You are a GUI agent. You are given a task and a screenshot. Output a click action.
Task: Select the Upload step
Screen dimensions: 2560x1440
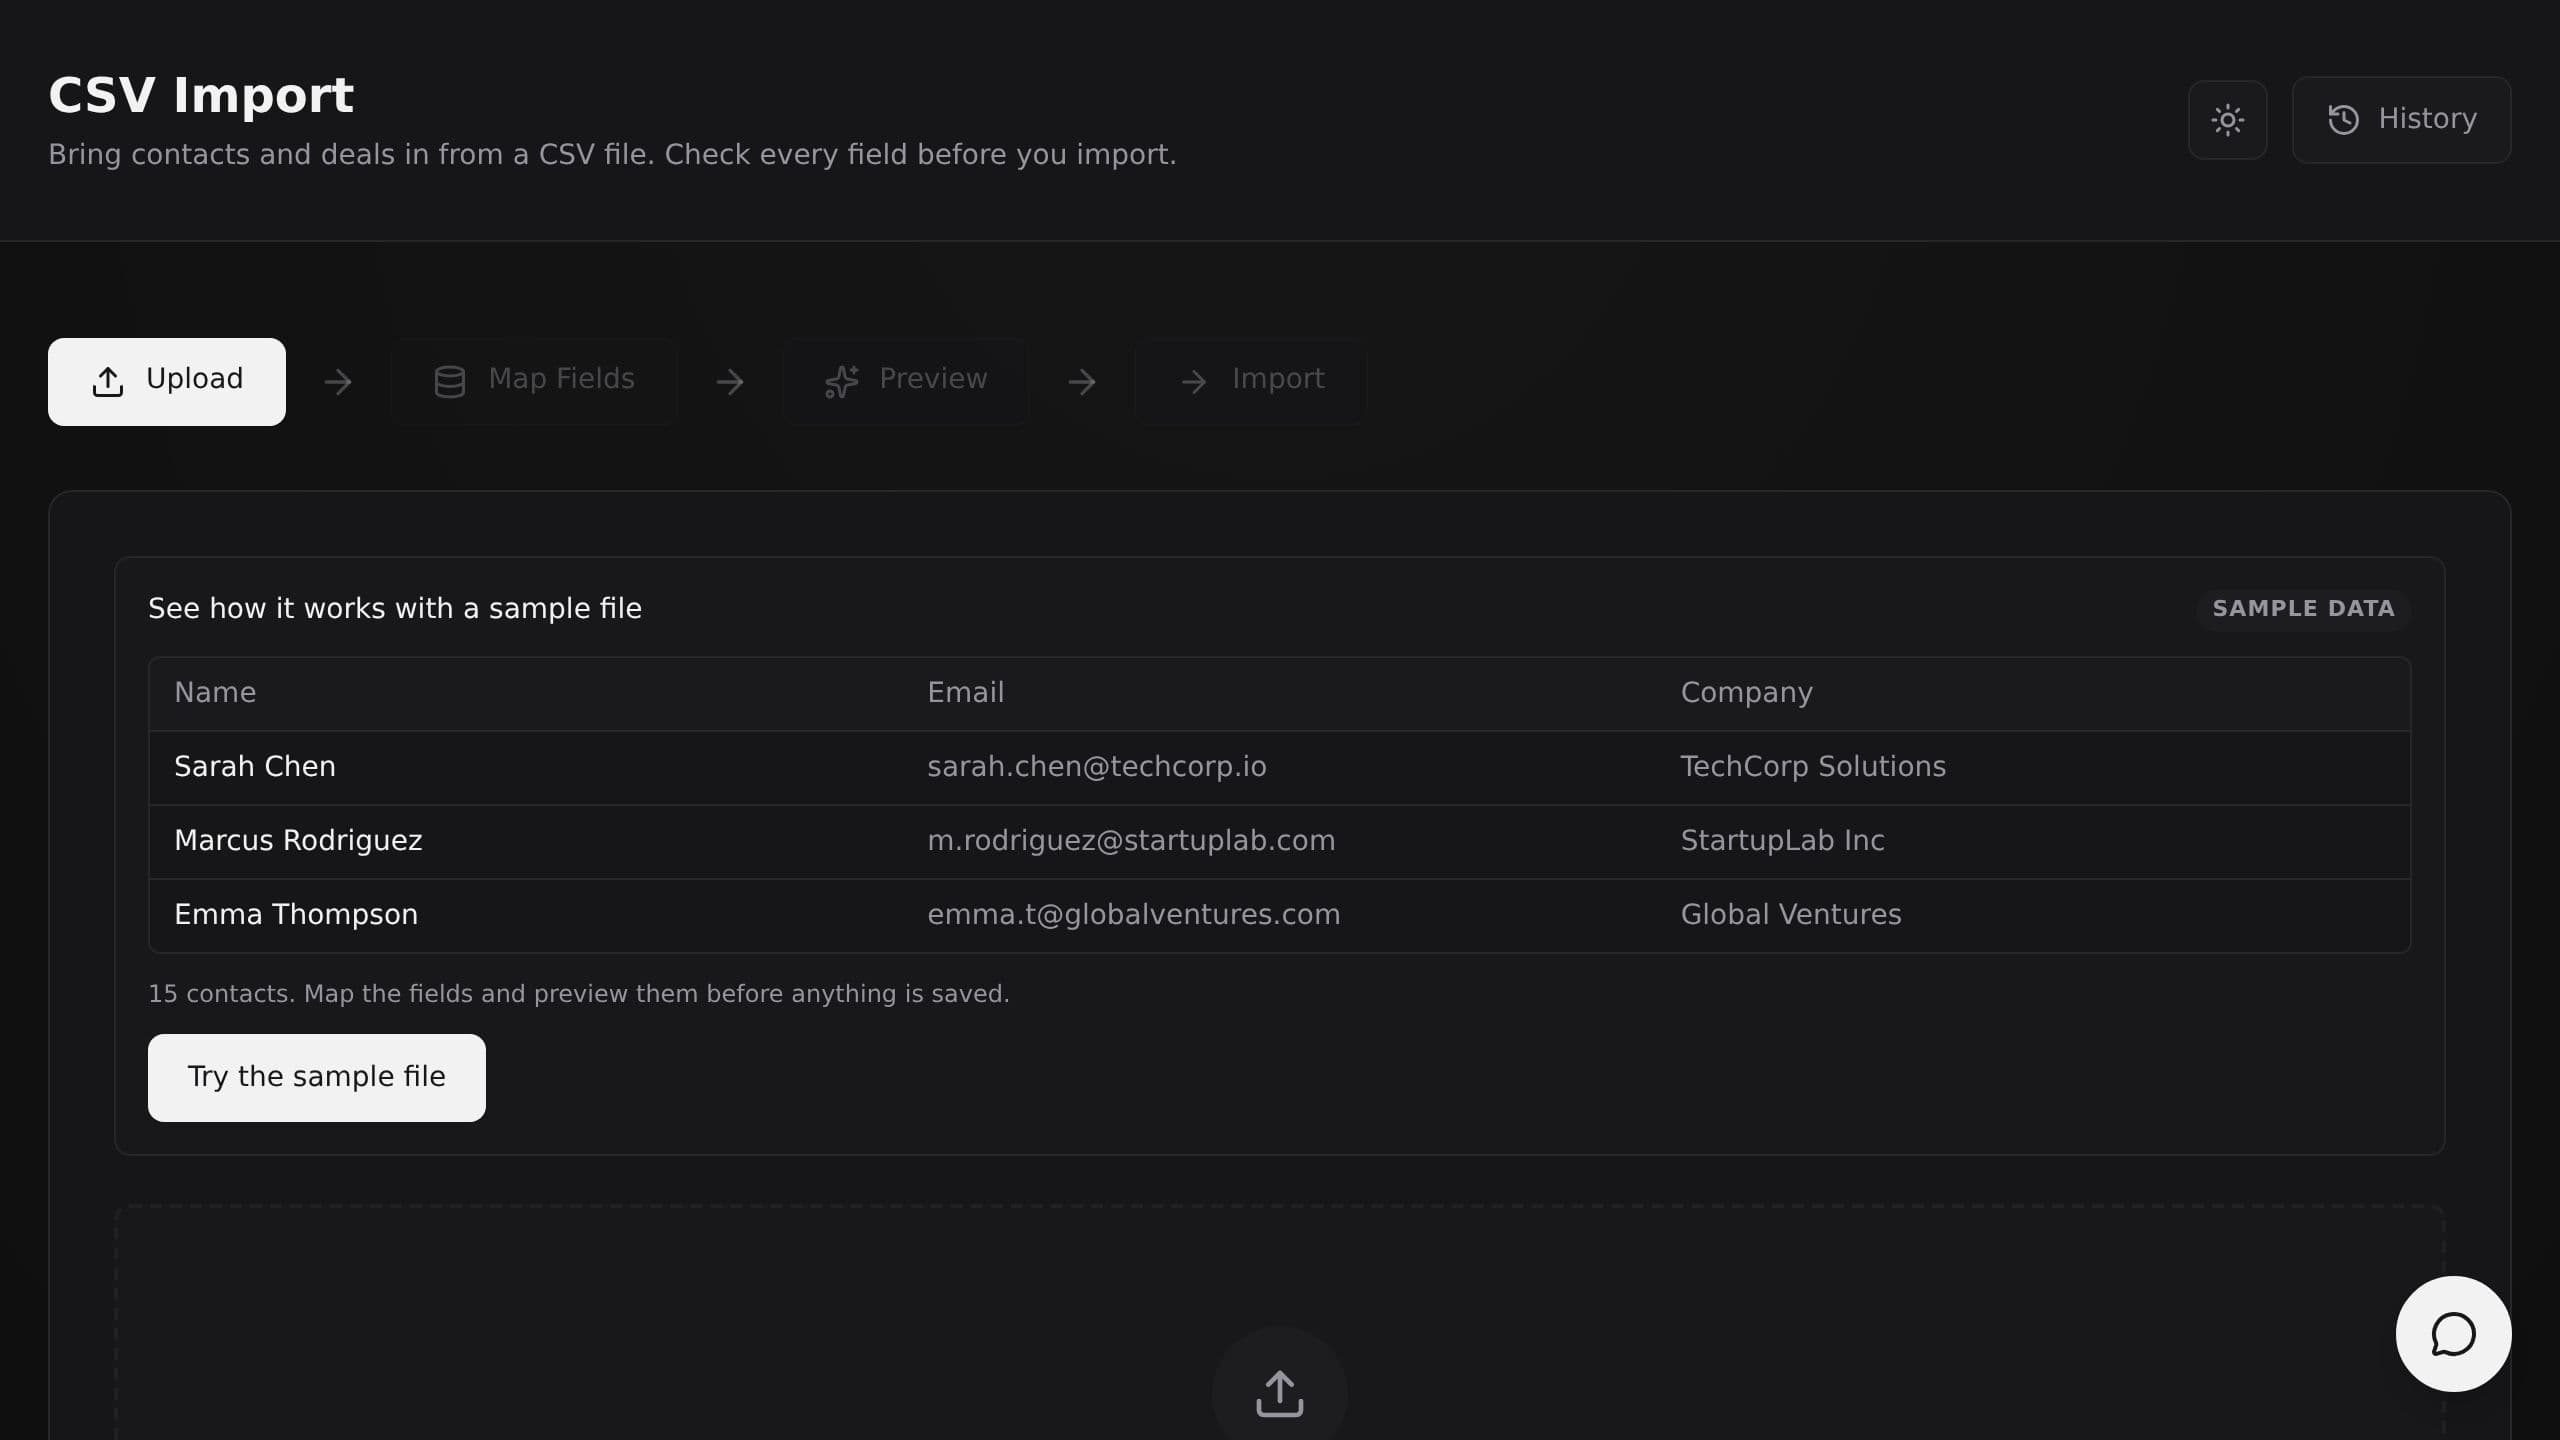pyautogui.click(x=167, y=381)
